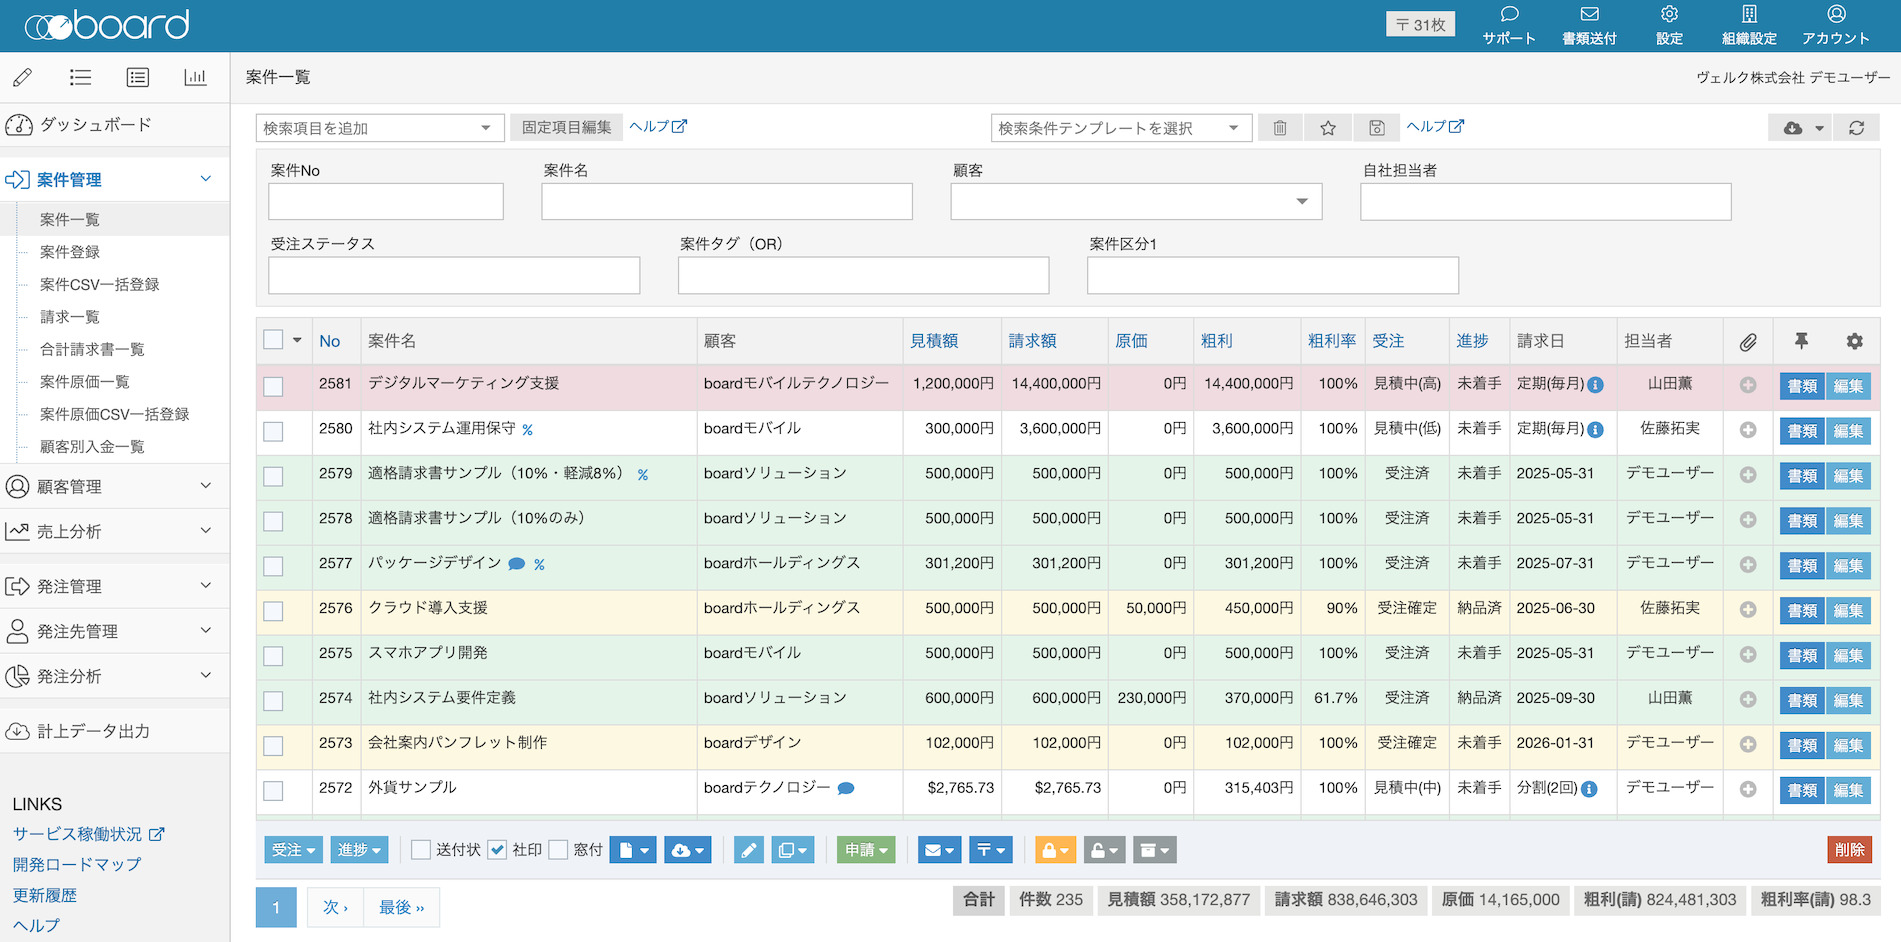Screen dimensions: 1901x942
Task: Open 請求一覧 in sidebar
Action: click(x=70, y=317)
